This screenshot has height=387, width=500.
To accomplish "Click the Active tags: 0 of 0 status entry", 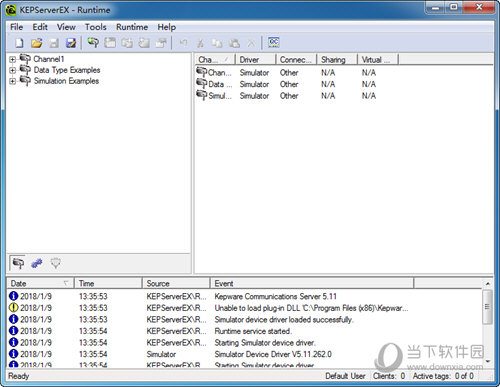I will 443,376.
